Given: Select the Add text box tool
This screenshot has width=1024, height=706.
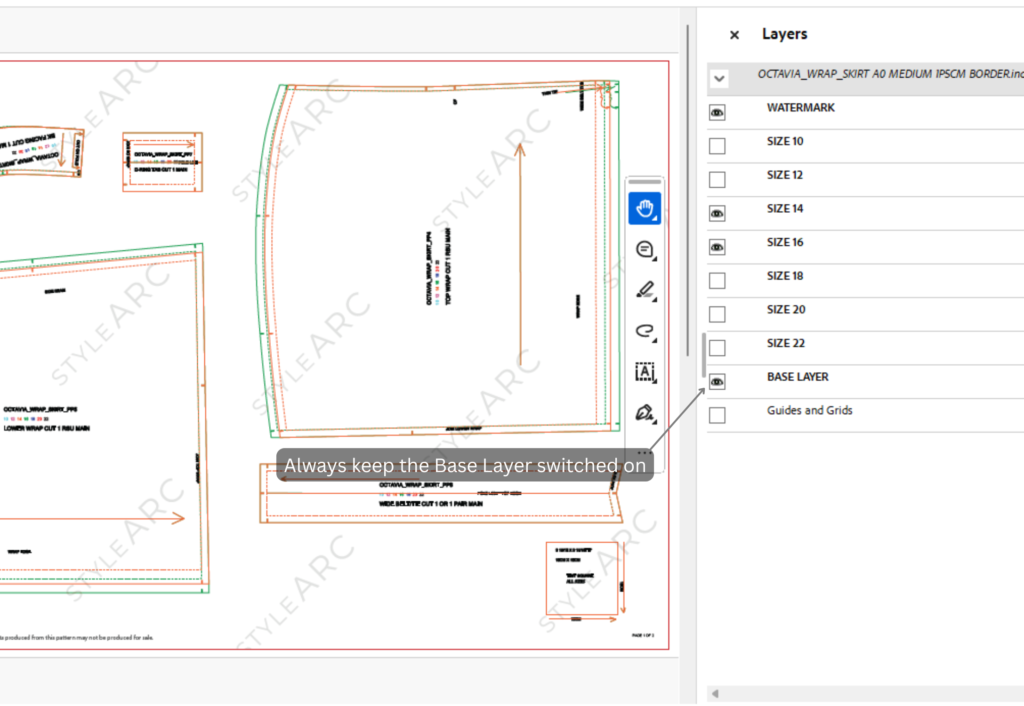Looking at the screenshot, I should tap(645, 372).
